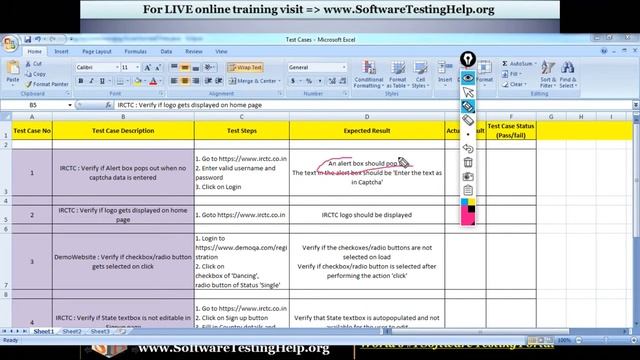Screen dimensions: 640x360
Task: Click the Increase Decimal icon
Action: 332,81
